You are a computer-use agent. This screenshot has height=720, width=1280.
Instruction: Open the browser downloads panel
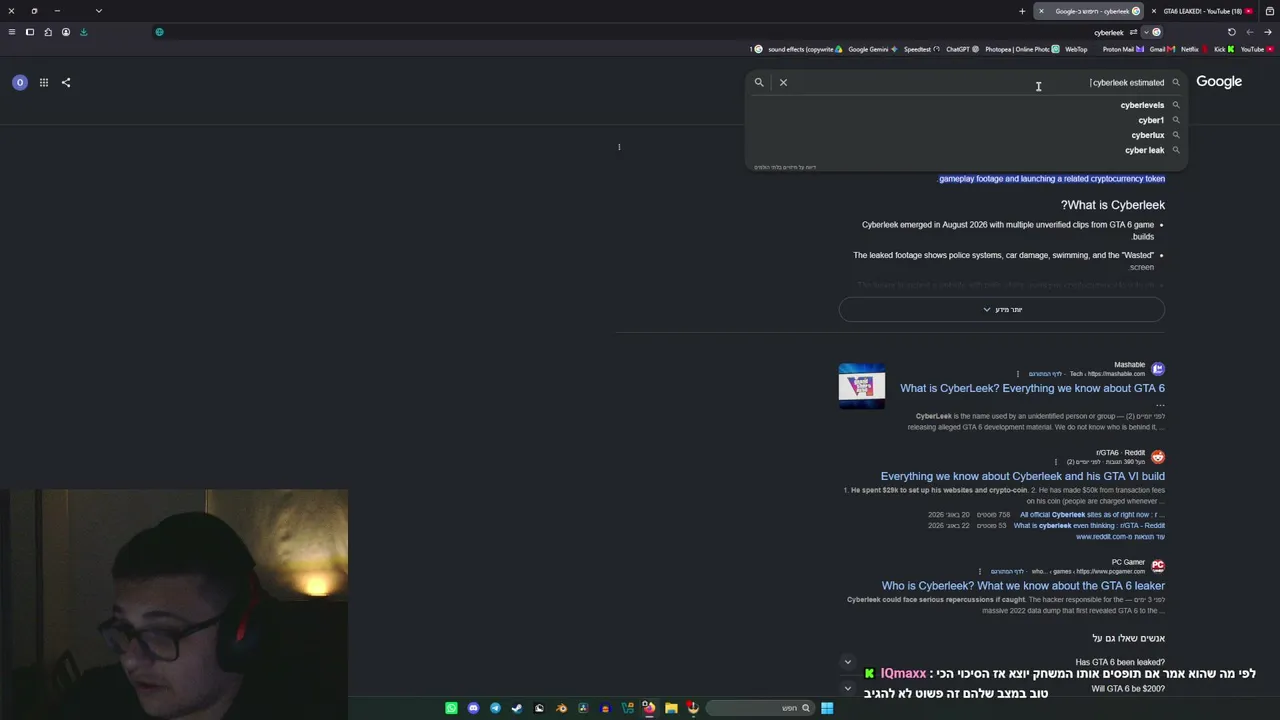click(x=84, y=32)
